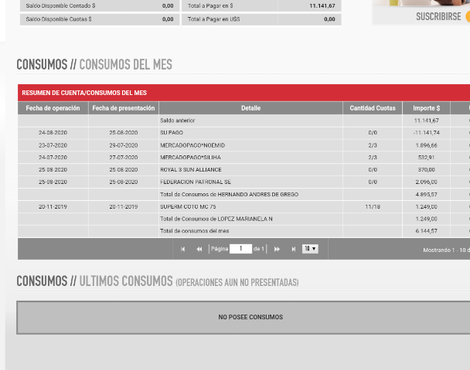Screen dimensions: 470x370
Task: Click the SUSCRIBIRSE button
Action: click(438, 16)
